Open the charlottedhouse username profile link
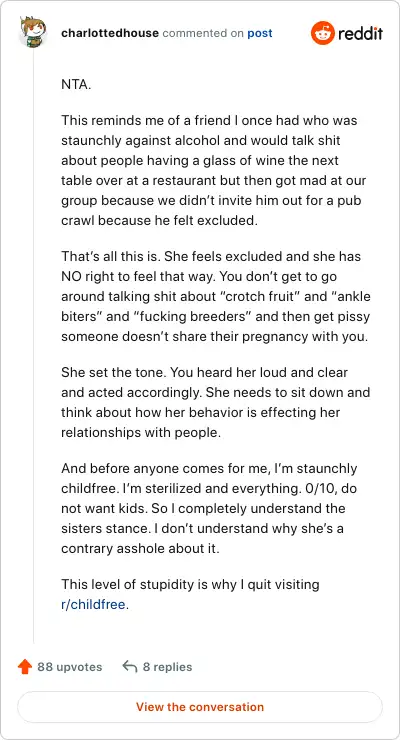Viewport: 400px width, 740px height. click(110, 34)
